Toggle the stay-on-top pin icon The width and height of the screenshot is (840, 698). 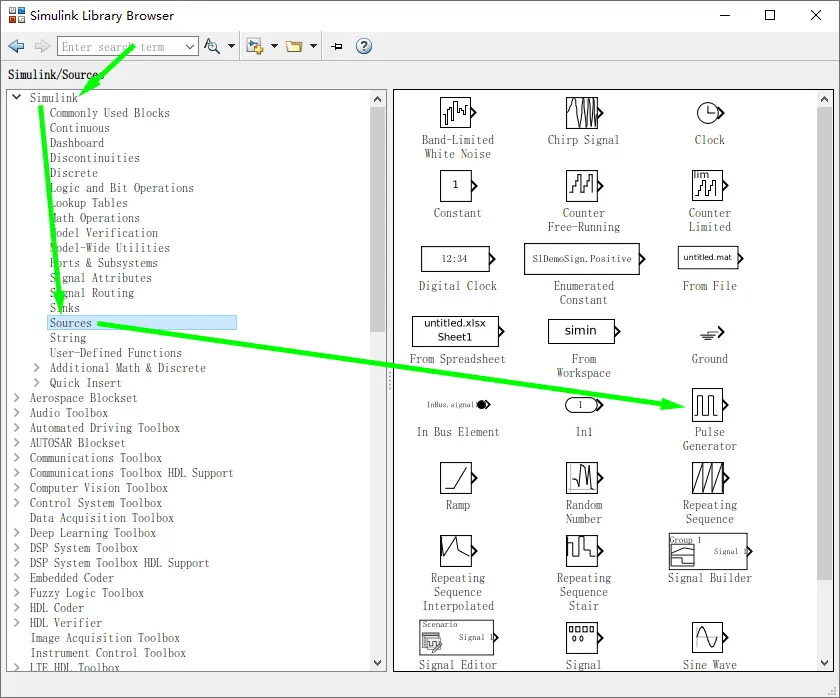(336, 47)
